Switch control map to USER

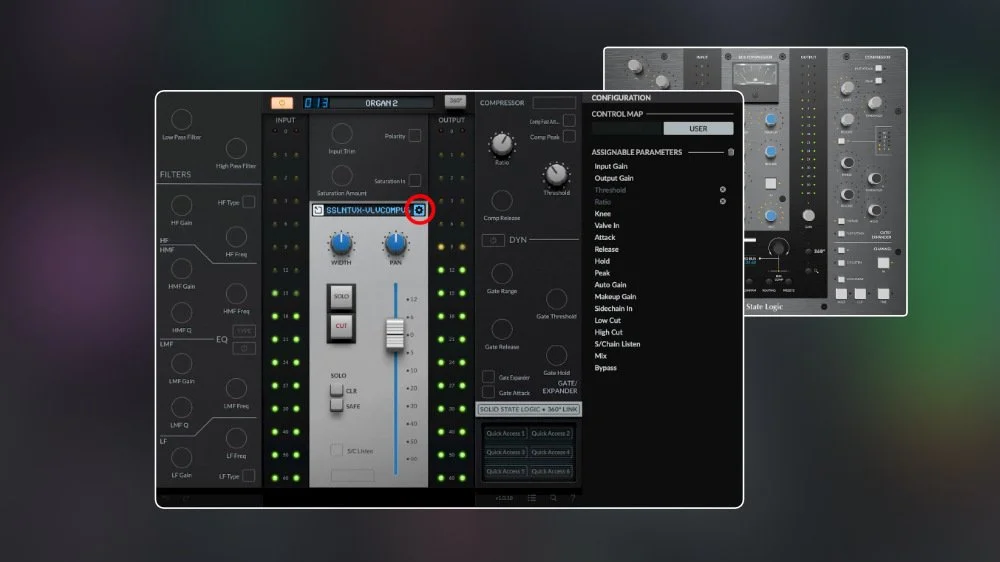(x=698, y=128)
